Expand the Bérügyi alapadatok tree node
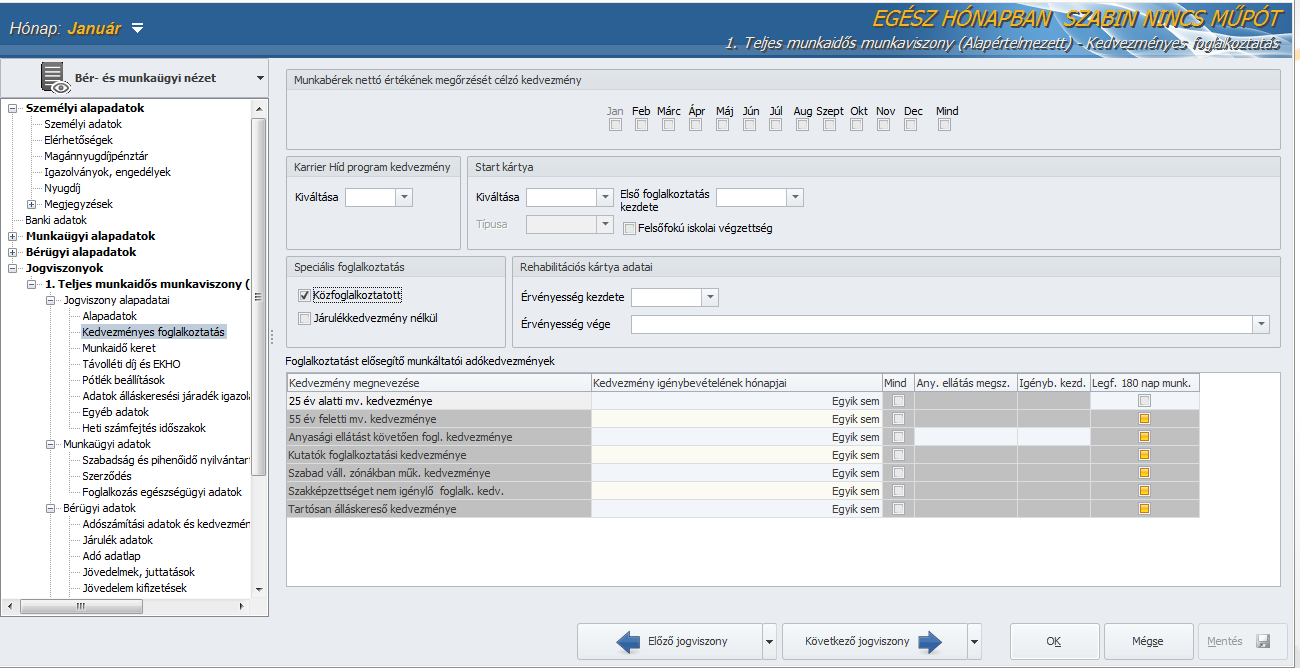Viewport: 1300px width, 668px height. (13, 252)
